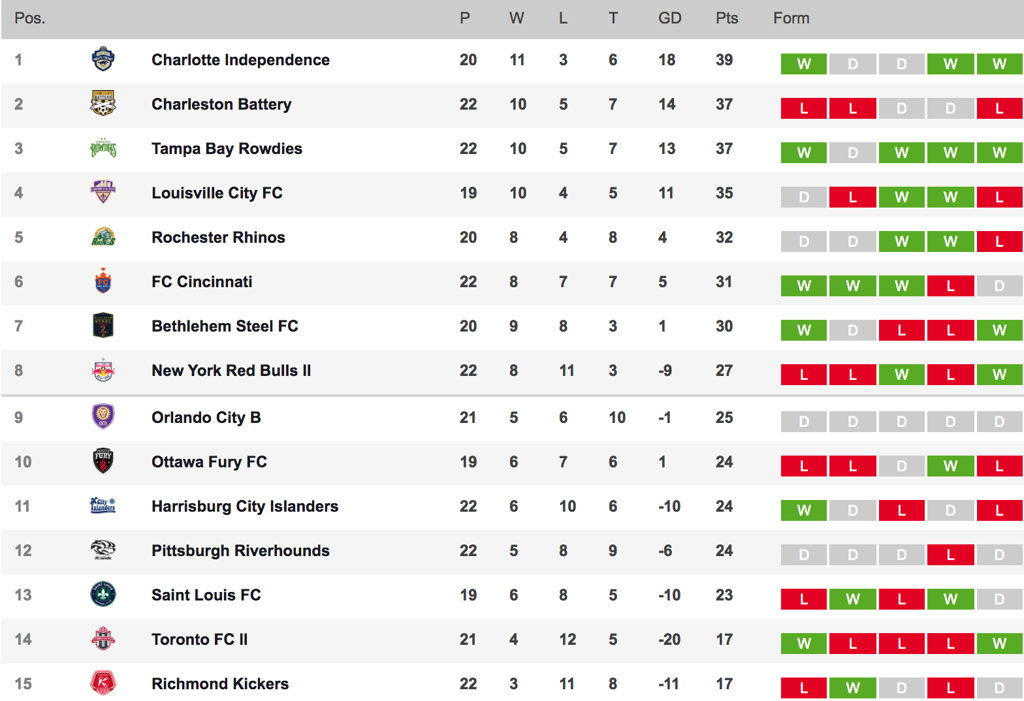Image resolution: width=1024 pixels, height=701 pixels.
Task: Click the Charleston Battery team logo
Action: coord(103,104)
